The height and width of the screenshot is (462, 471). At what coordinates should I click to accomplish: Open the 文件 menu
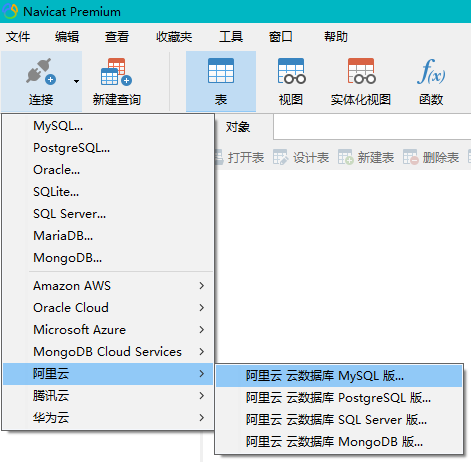18,37
